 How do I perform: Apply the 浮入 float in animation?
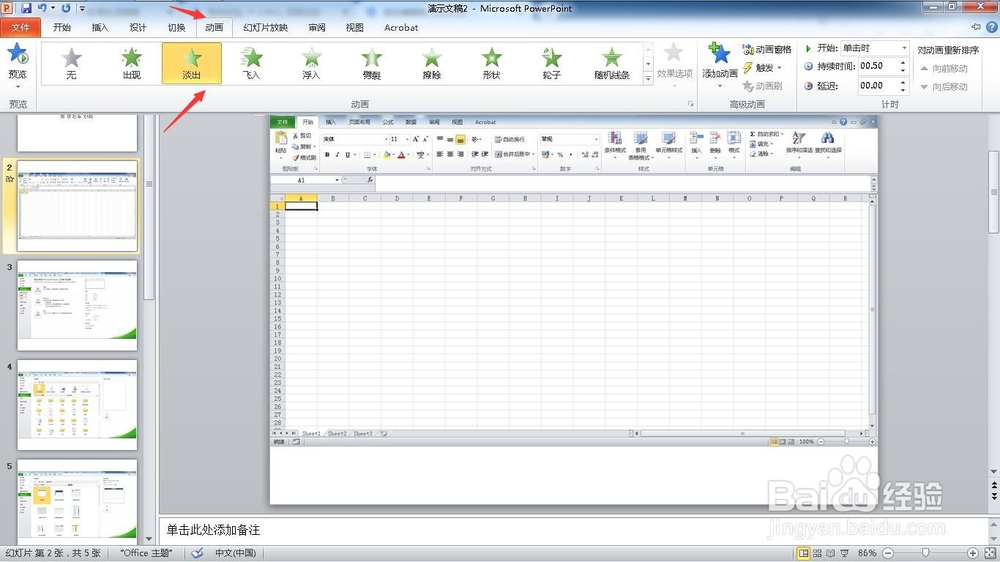(x=311, y=63)
